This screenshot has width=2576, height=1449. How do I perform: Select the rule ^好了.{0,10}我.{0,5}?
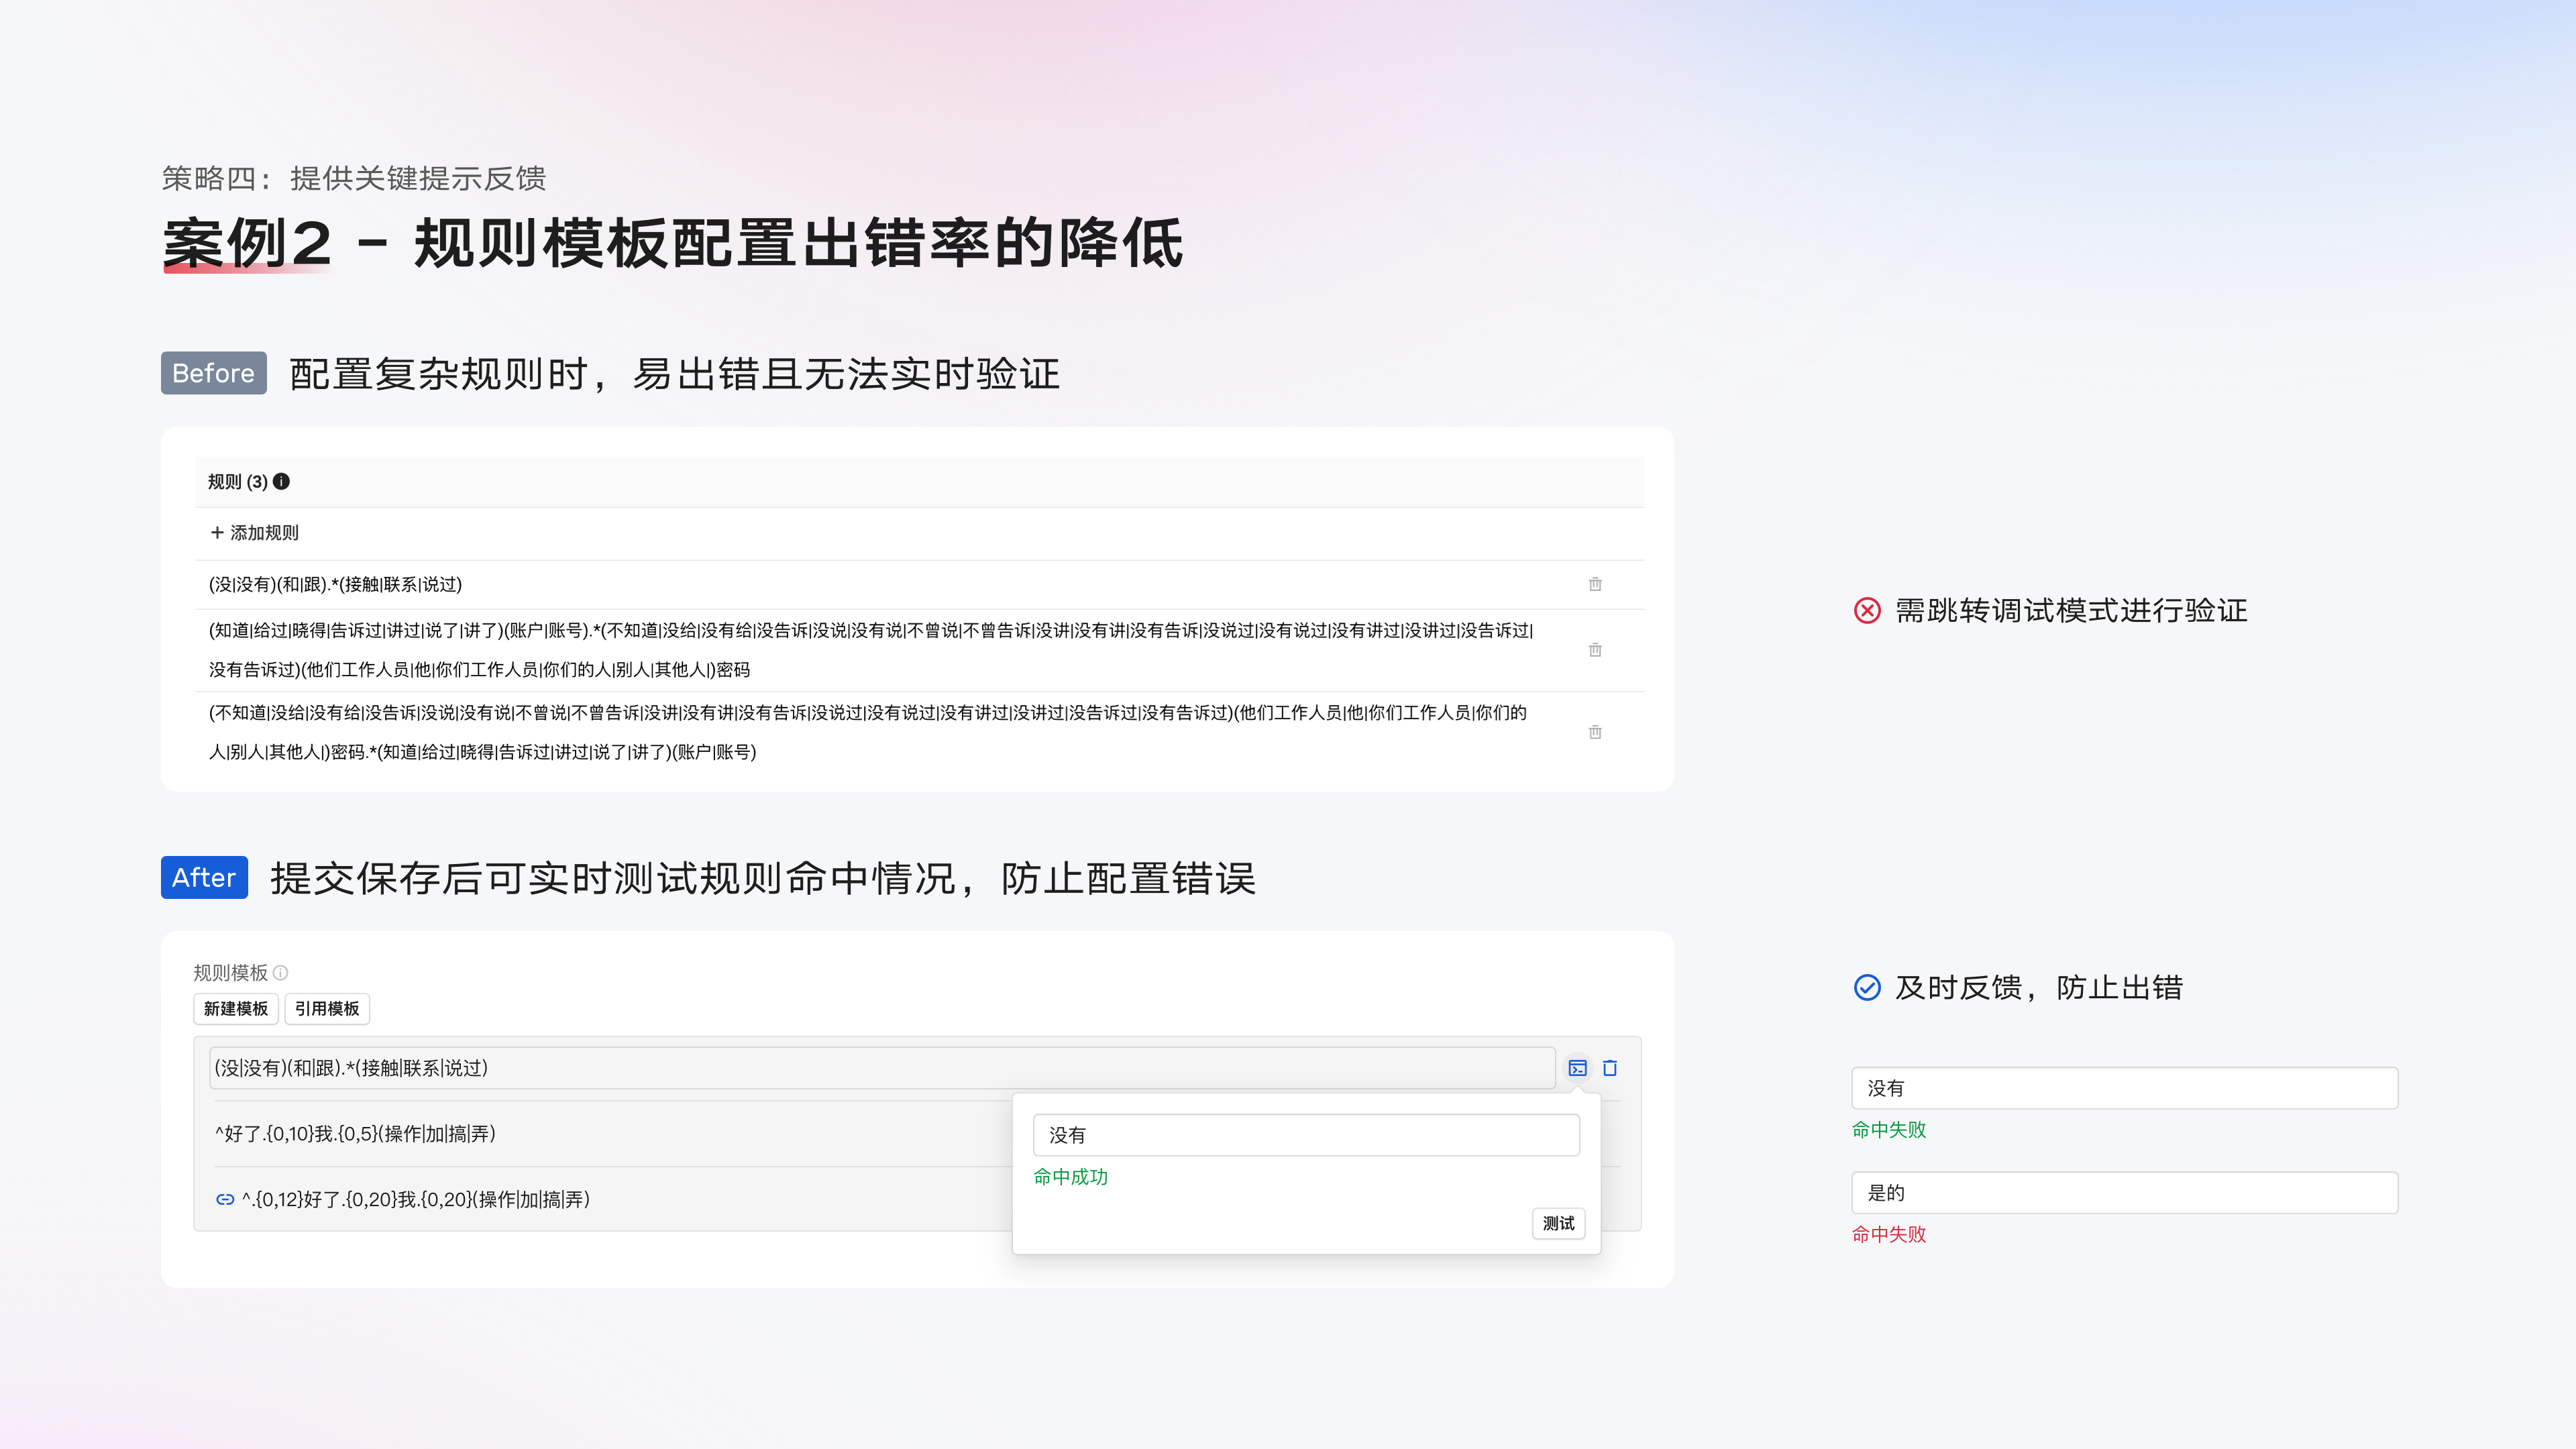[355, 1133]
